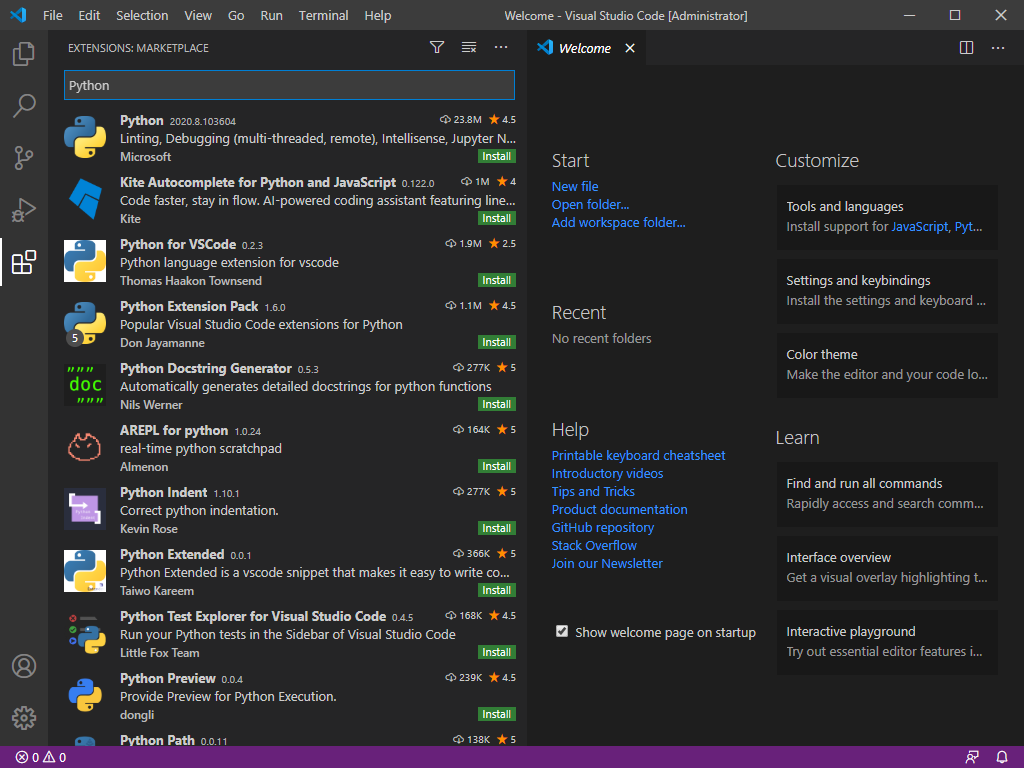
Task: Select the Extensions view icon
Action: click(24, 262)
